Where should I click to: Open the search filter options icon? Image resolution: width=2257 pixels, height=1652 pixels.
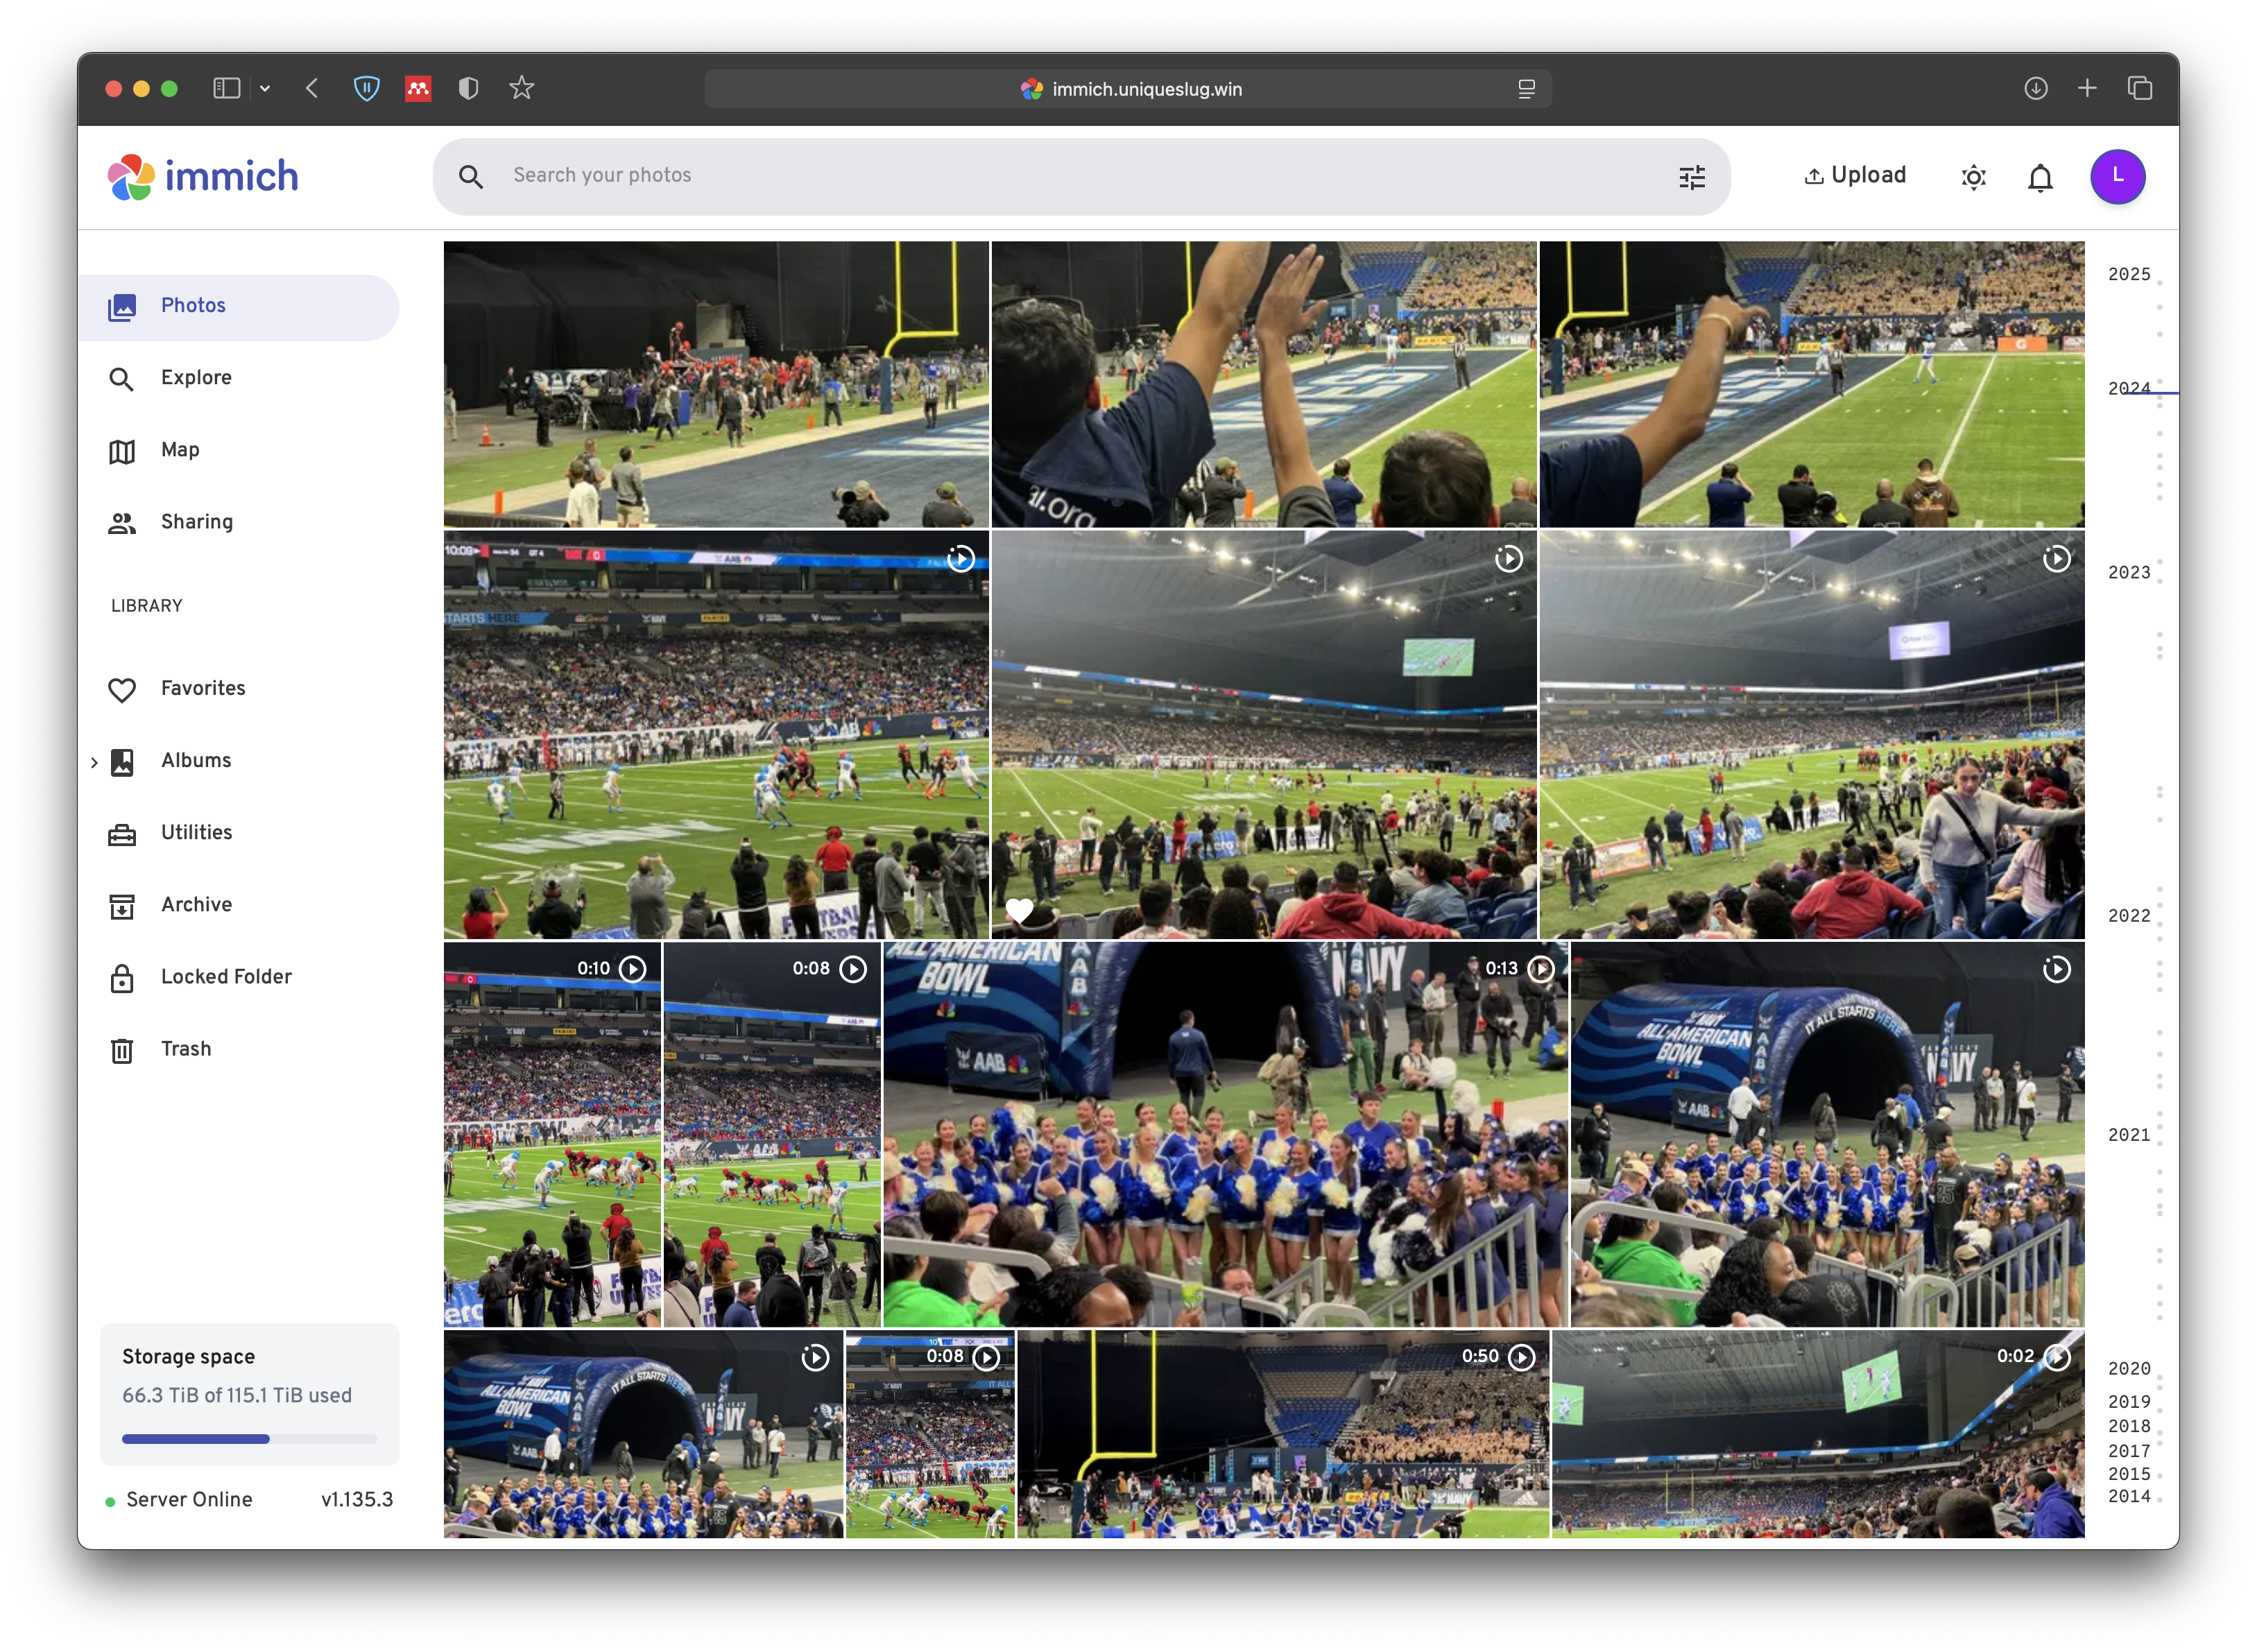click(x=1691, y=177)
